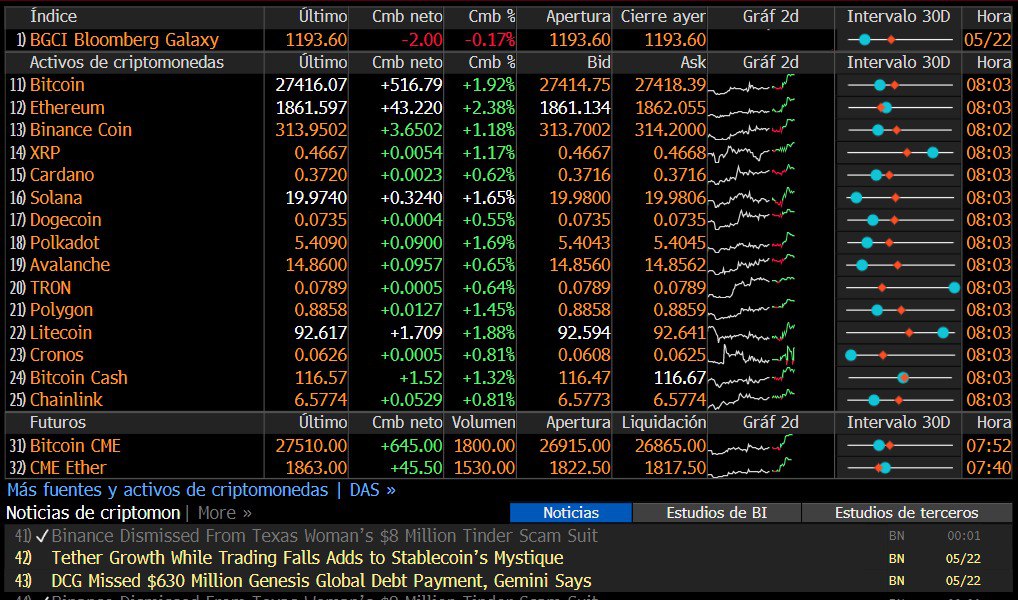The image size is (1018, 600).
Task: Open news headline about Tether Growth
Action: point(307,558)
